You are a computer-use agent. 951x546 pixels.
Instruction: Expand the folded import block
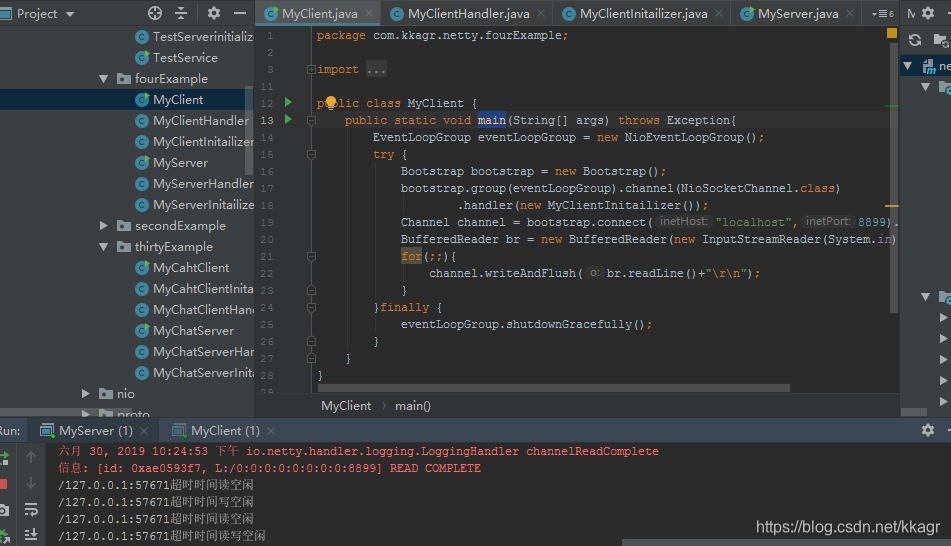(311, 69)
